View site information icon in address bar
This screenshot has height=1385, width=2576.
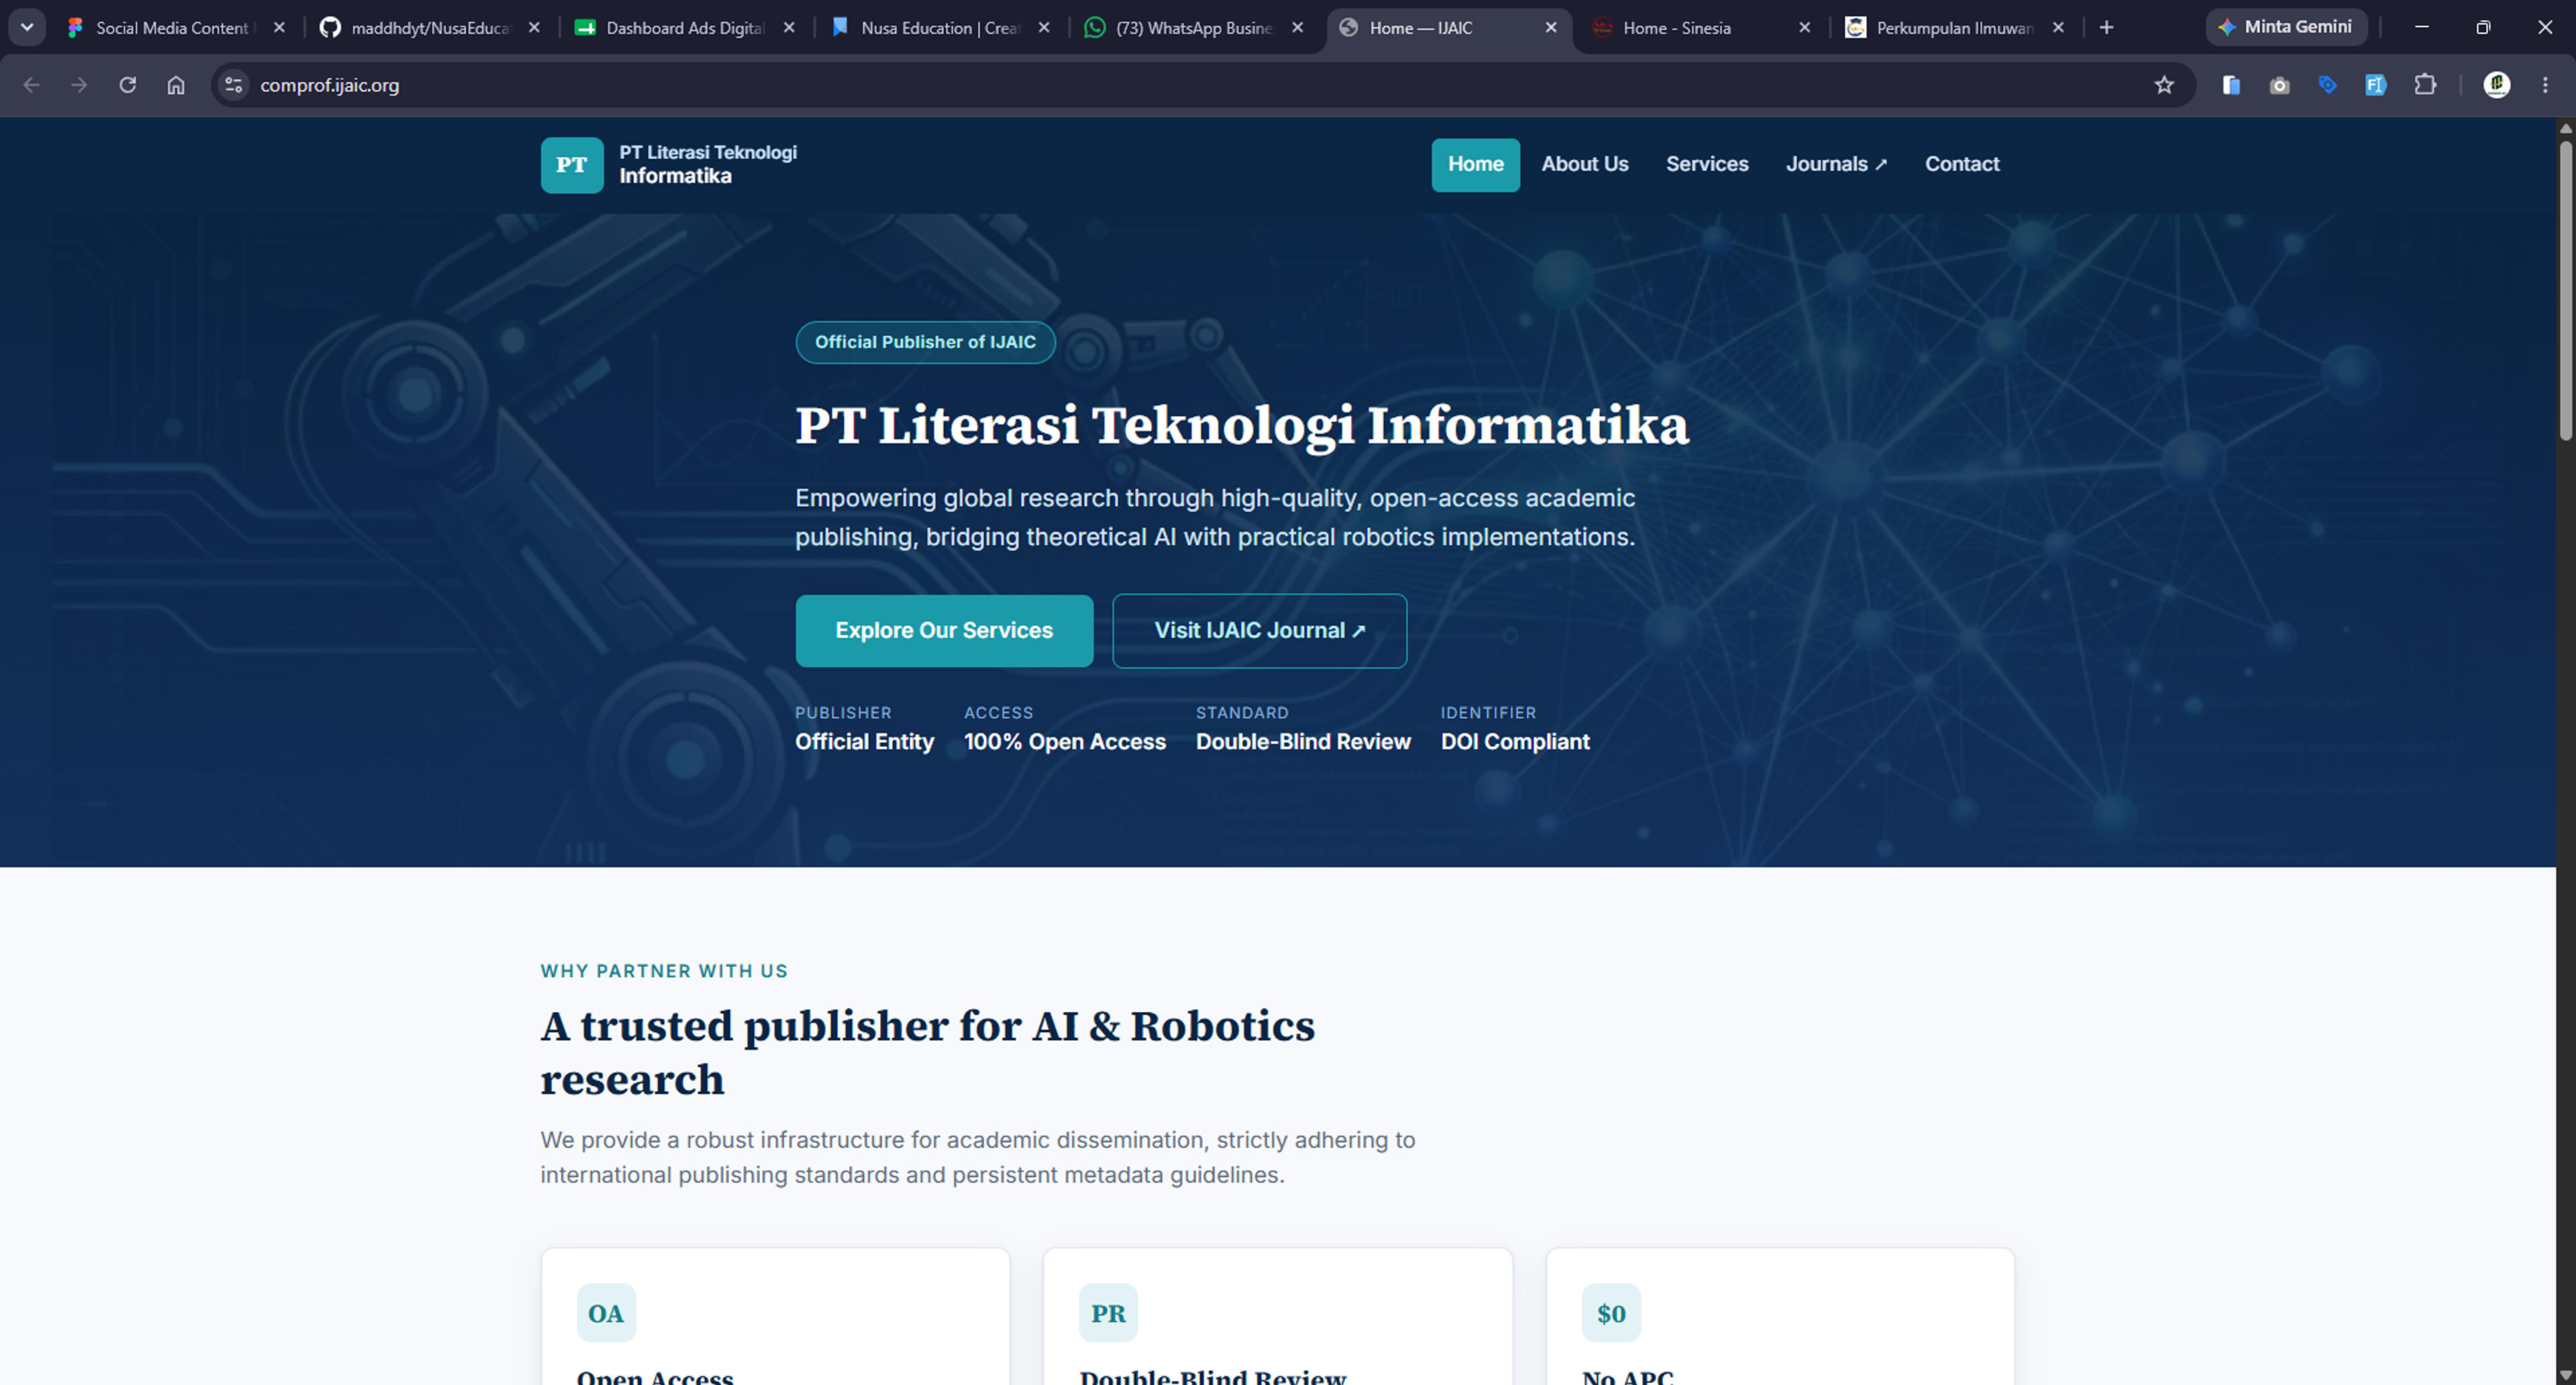[x=234, y=85]
